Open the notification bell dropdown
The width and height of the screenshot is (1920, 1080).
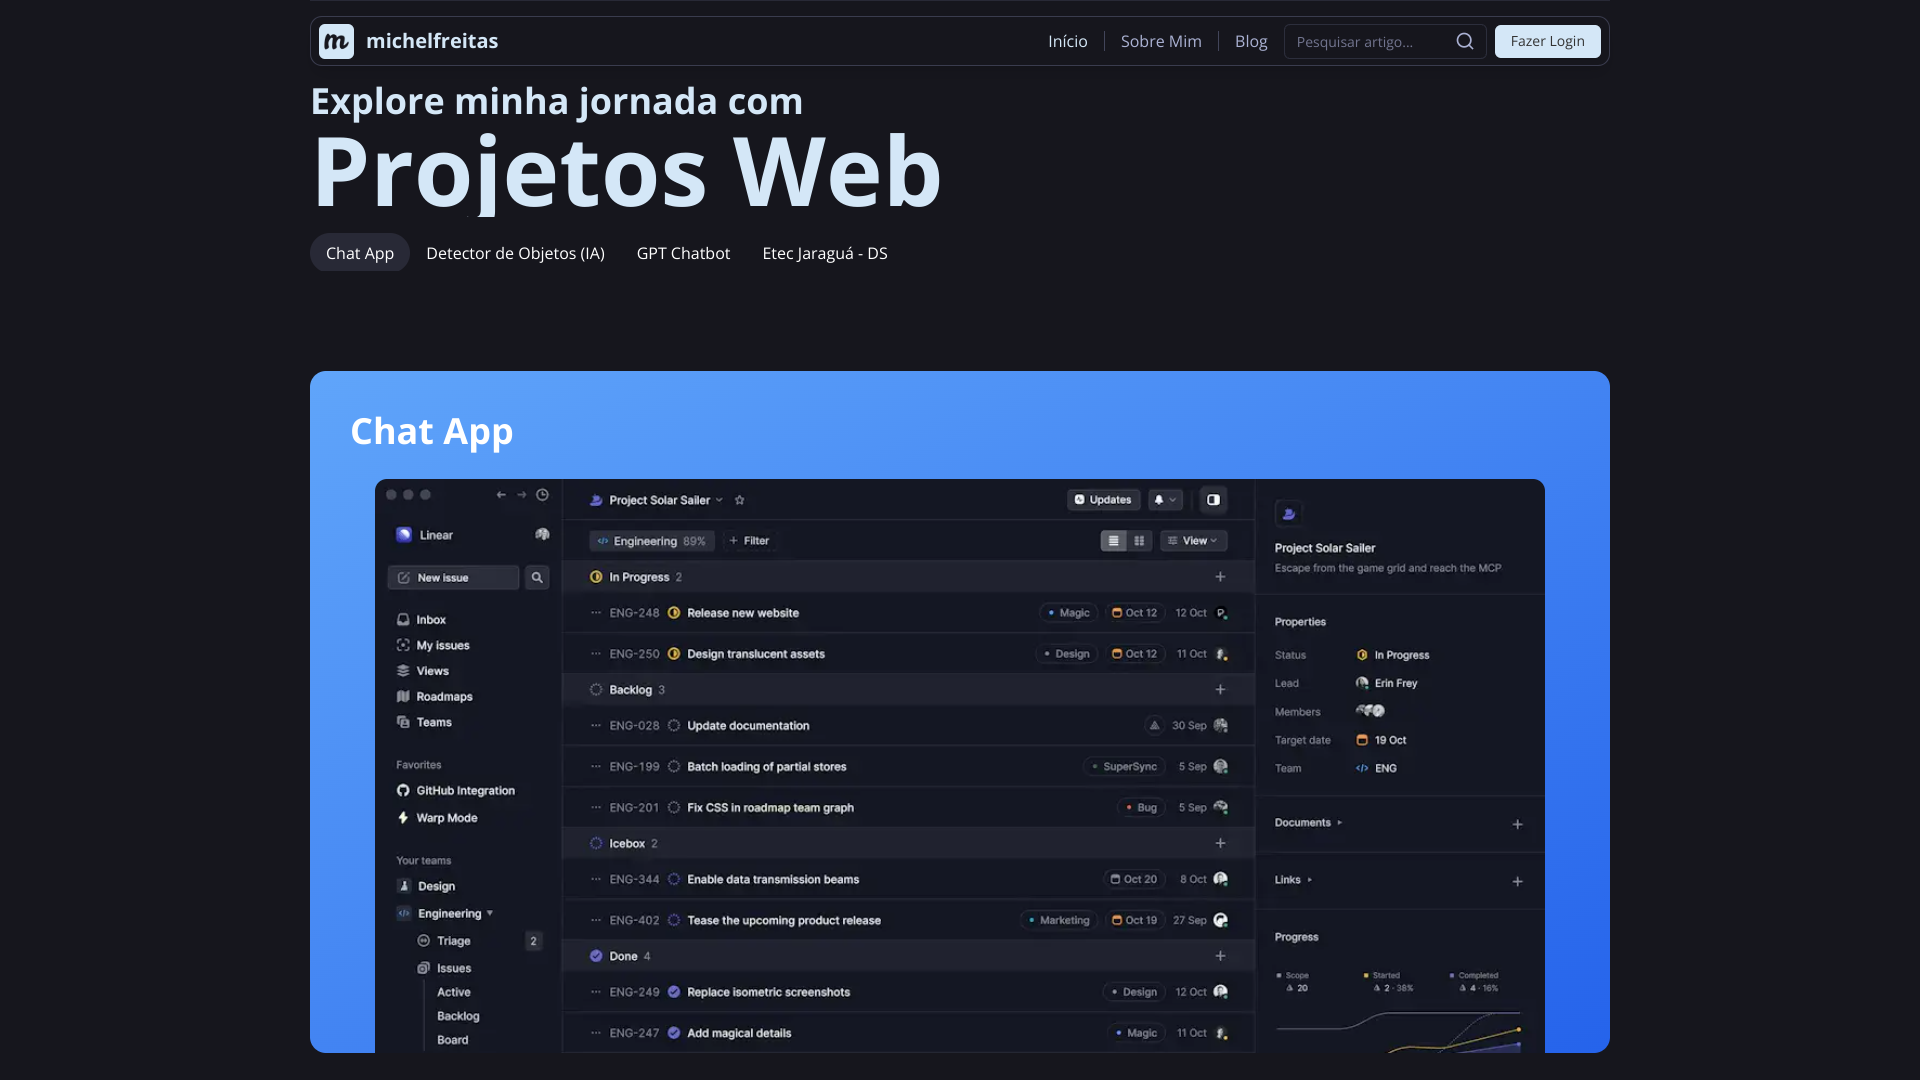pos(1164,500)
